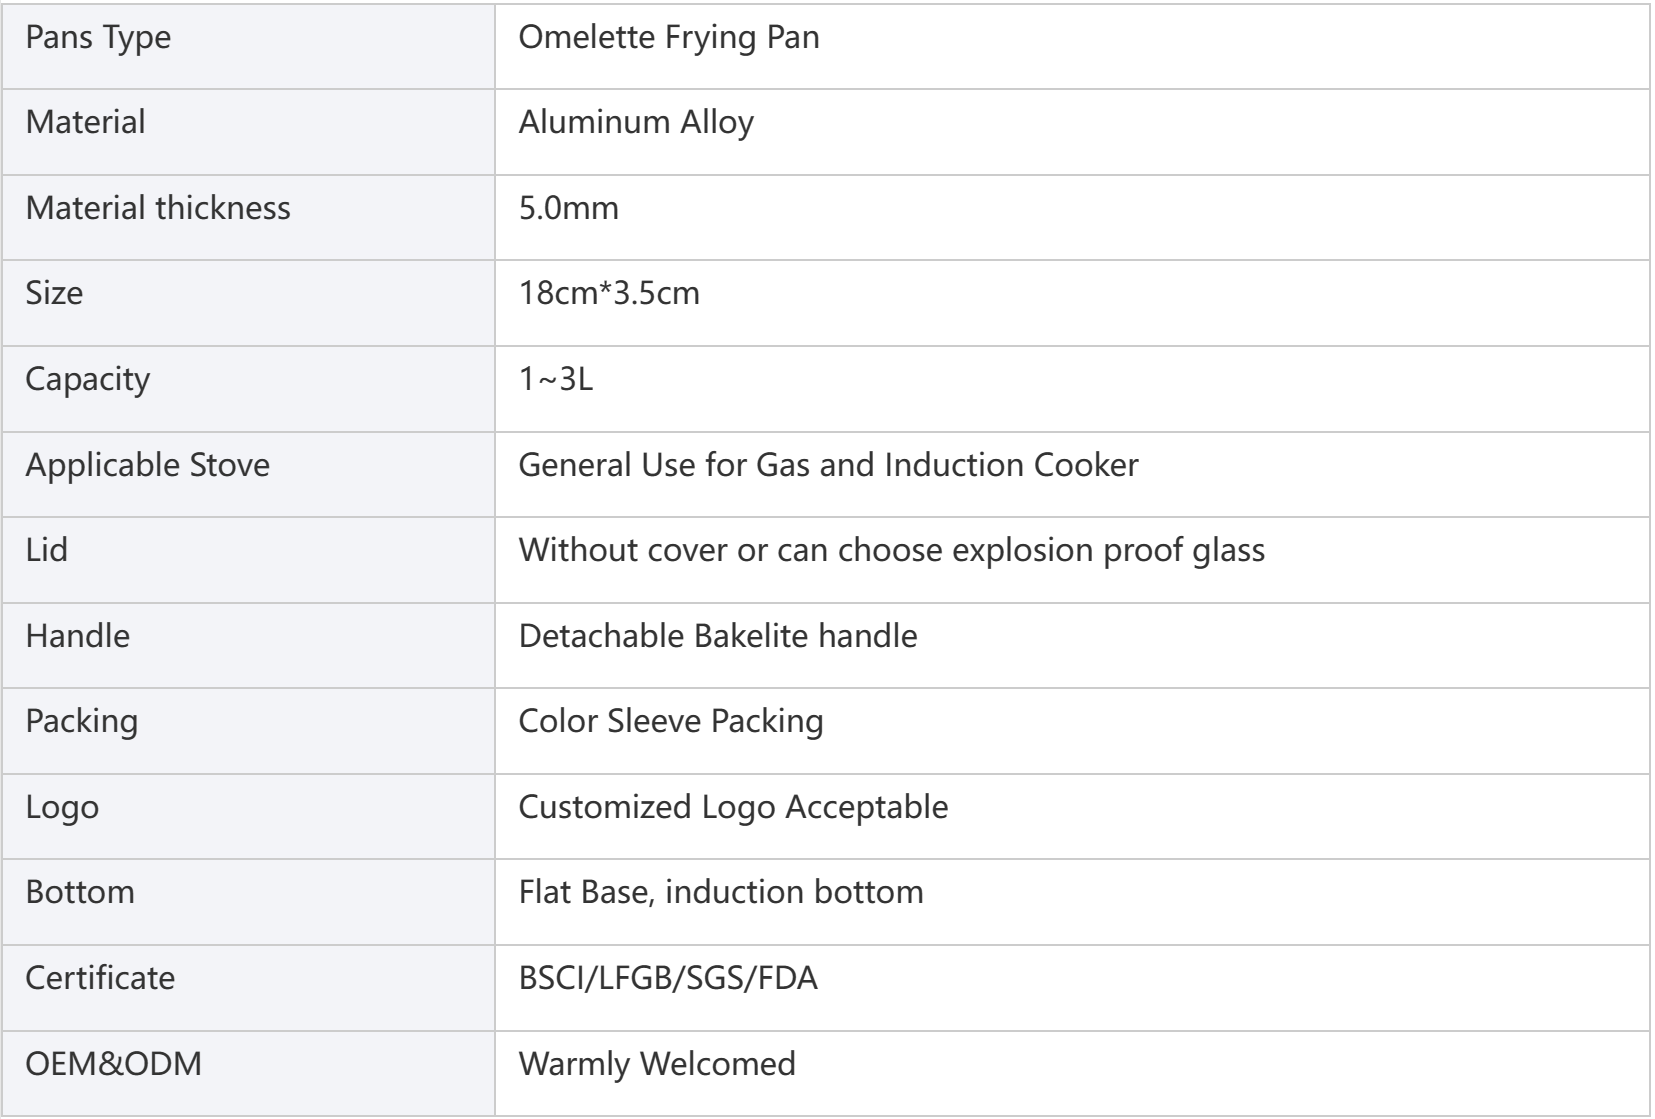Click Detachable Bakelite handle value
The image size is (1655, 1119).
(x=718, y=636)
